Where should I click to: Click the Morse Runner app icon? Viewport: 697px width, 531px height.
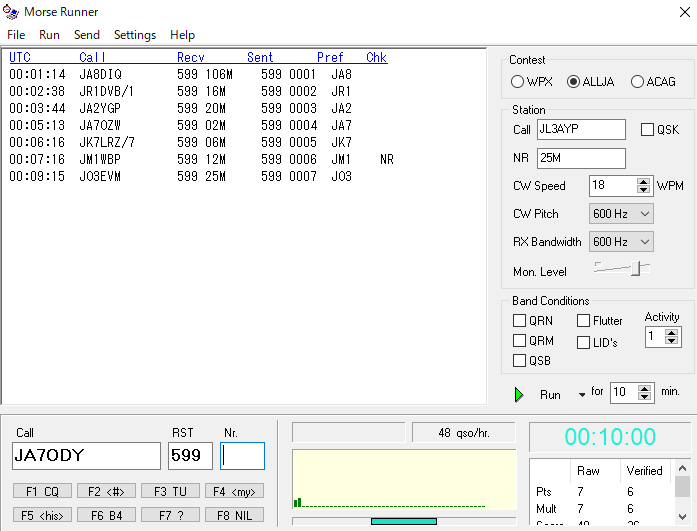(x=11, y=12)
